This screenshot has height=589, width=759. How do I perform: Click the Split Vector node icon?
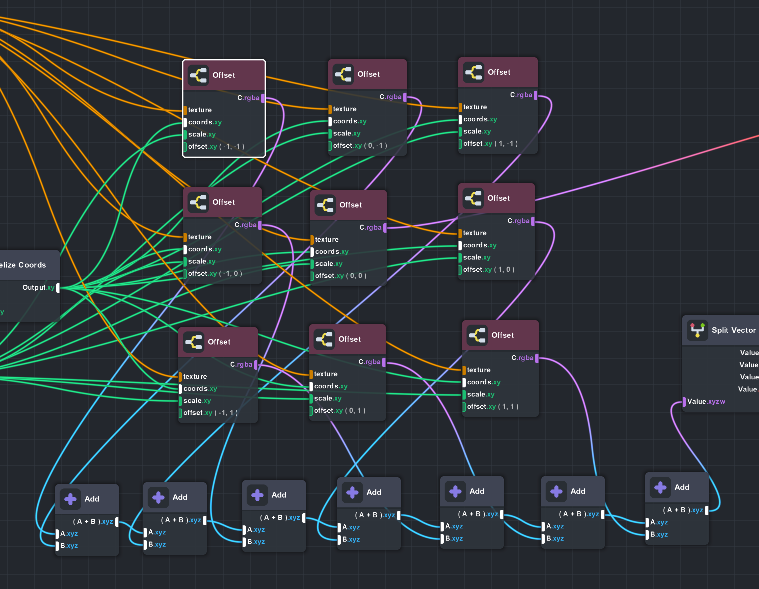pos(697,331)
